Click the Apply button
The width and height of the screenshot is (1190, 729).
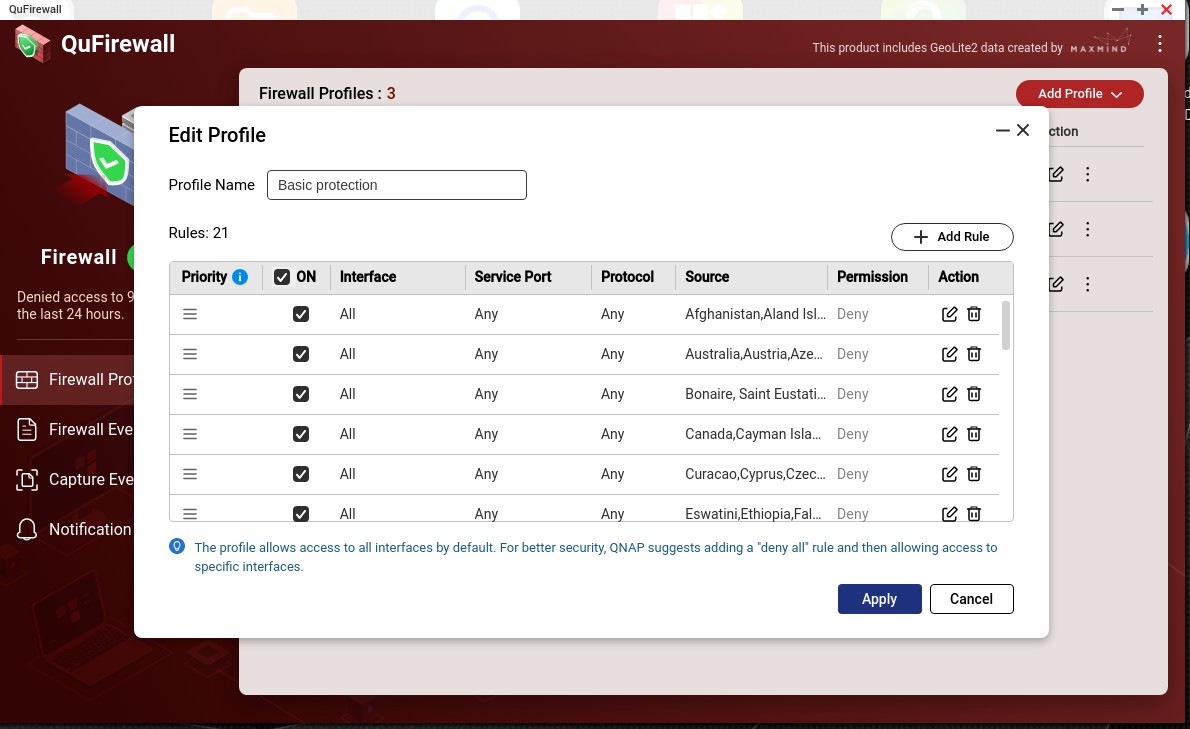(x=879, y=599)
